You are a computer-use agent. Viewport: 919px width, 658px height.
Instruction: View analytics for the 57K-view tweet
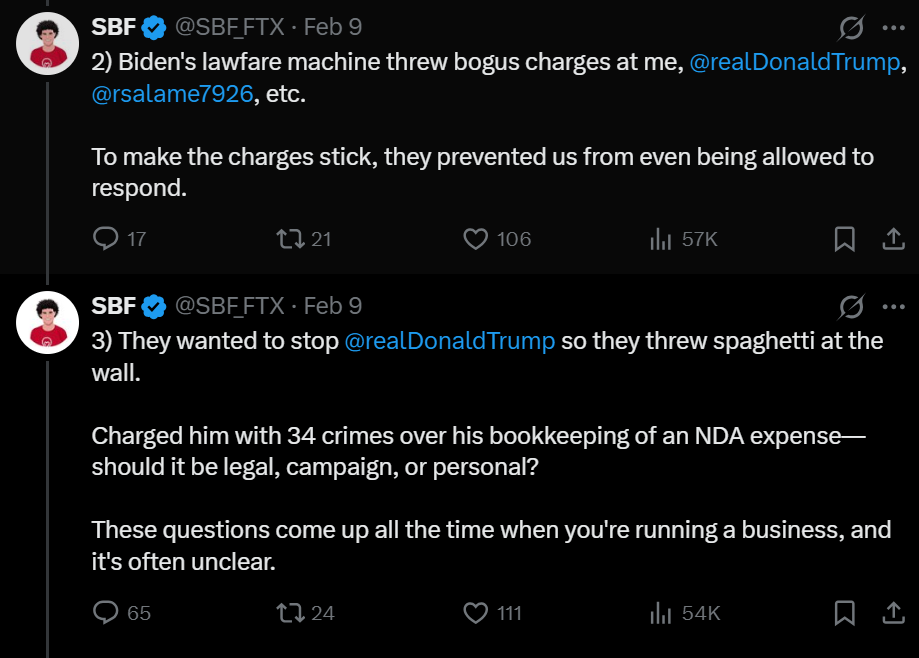tap(660, 239)
